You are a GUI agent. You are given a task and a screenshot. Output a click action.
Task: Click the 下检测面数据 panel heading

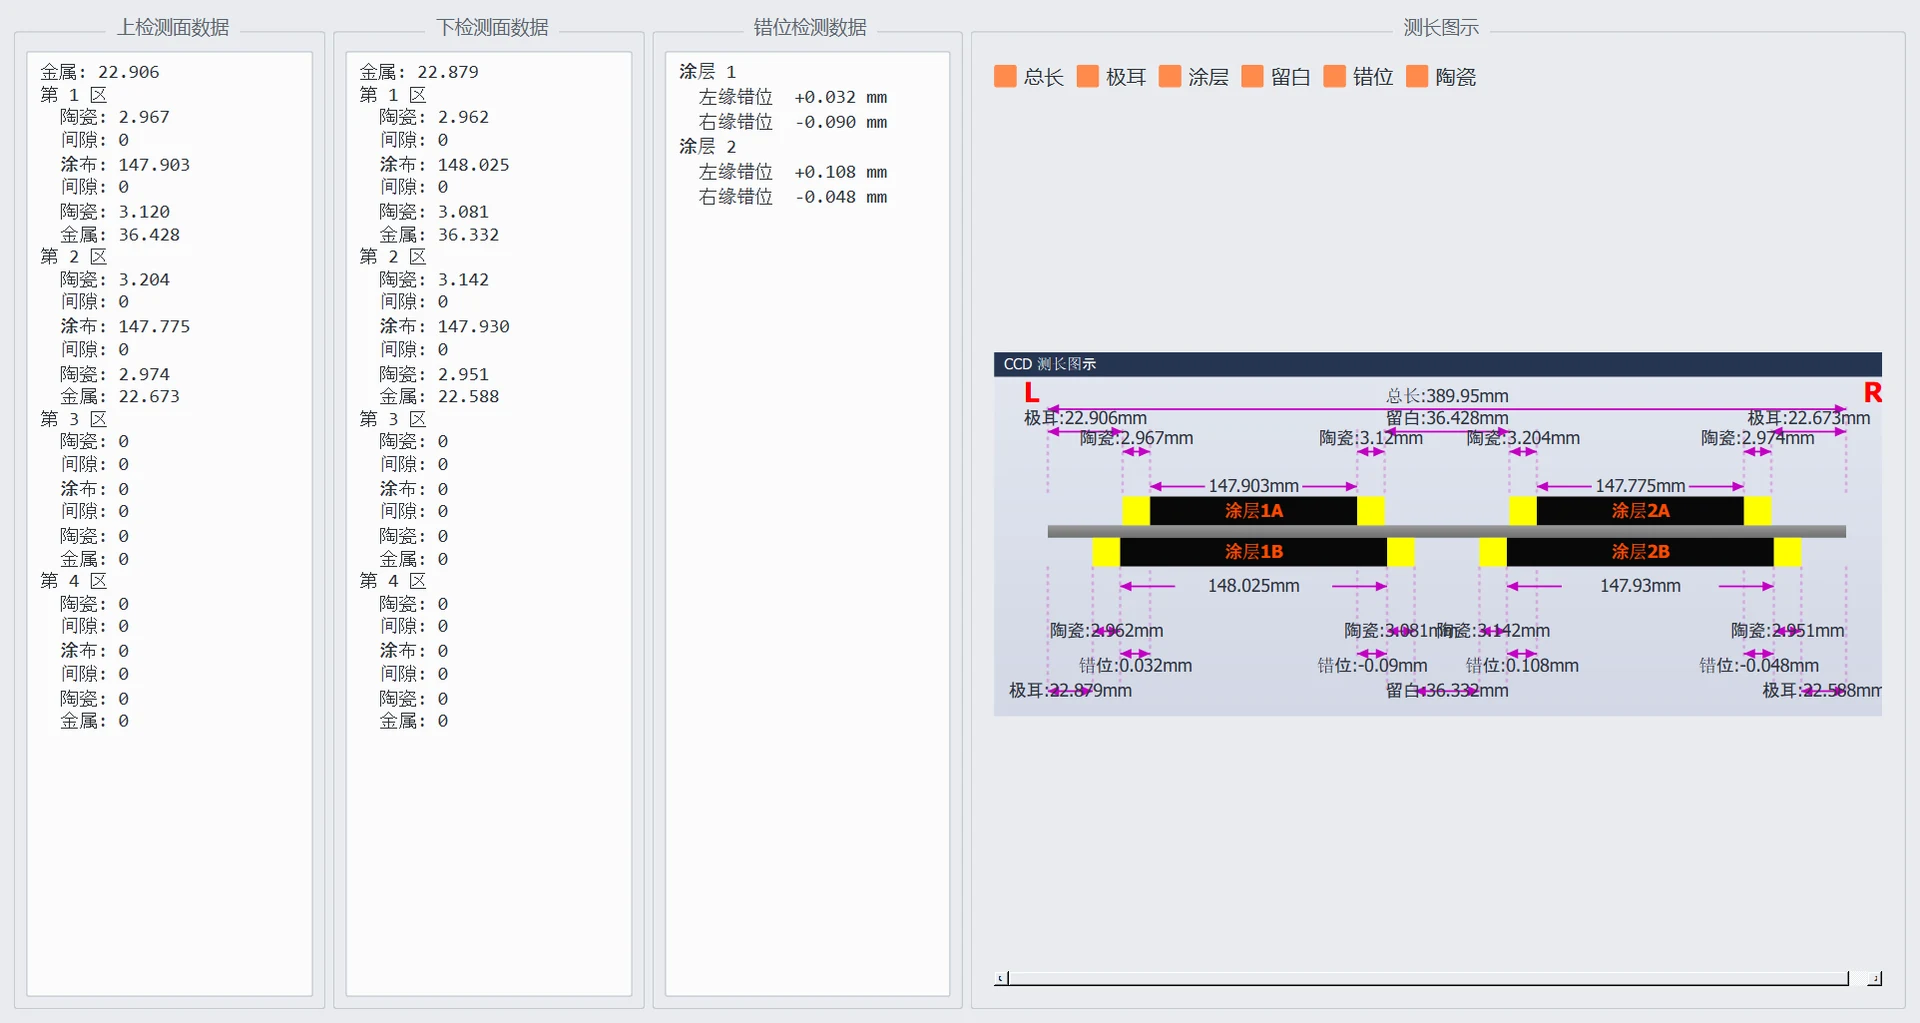492,27
